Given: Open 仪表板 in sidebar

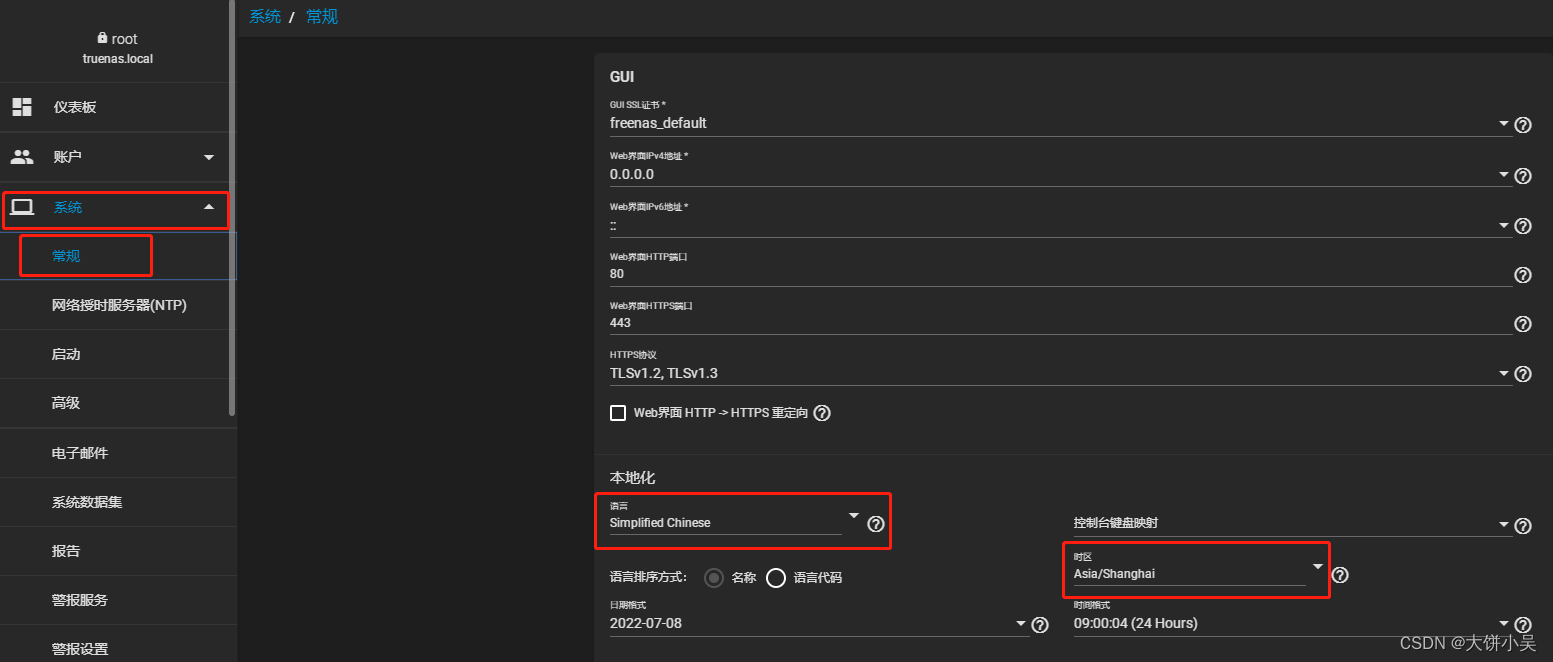Looking at the screenshot, I should 115,107.
